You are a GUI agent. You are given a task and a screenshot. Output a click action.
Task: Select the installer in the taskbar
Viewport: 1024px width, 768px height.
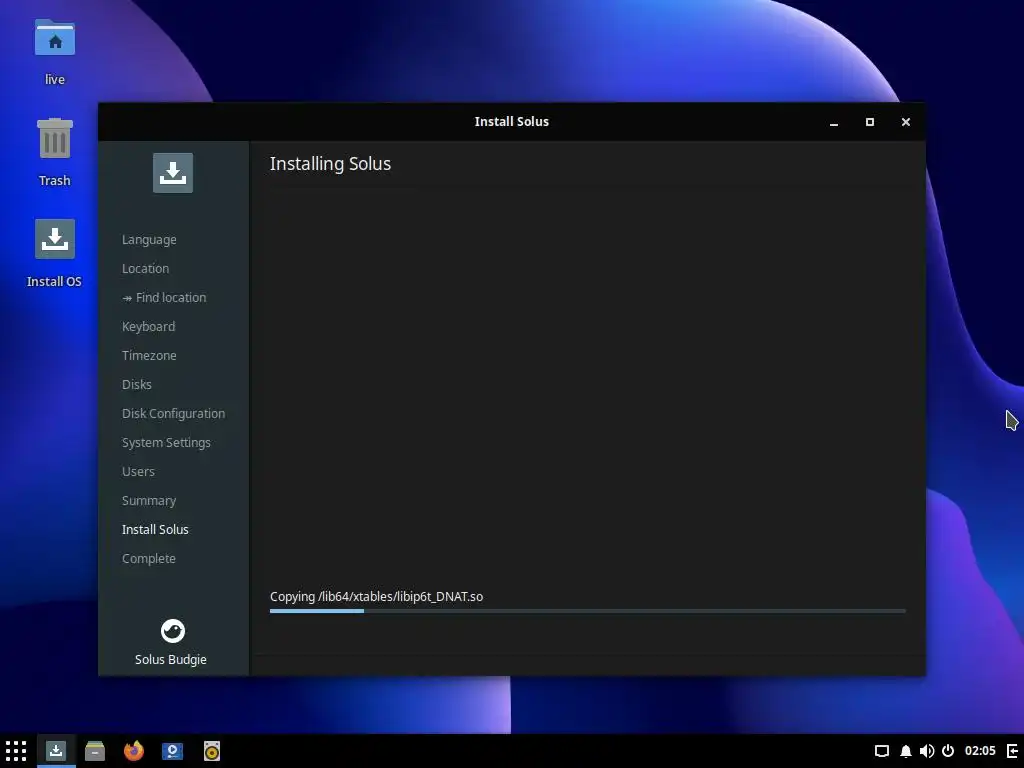point(56,751)
